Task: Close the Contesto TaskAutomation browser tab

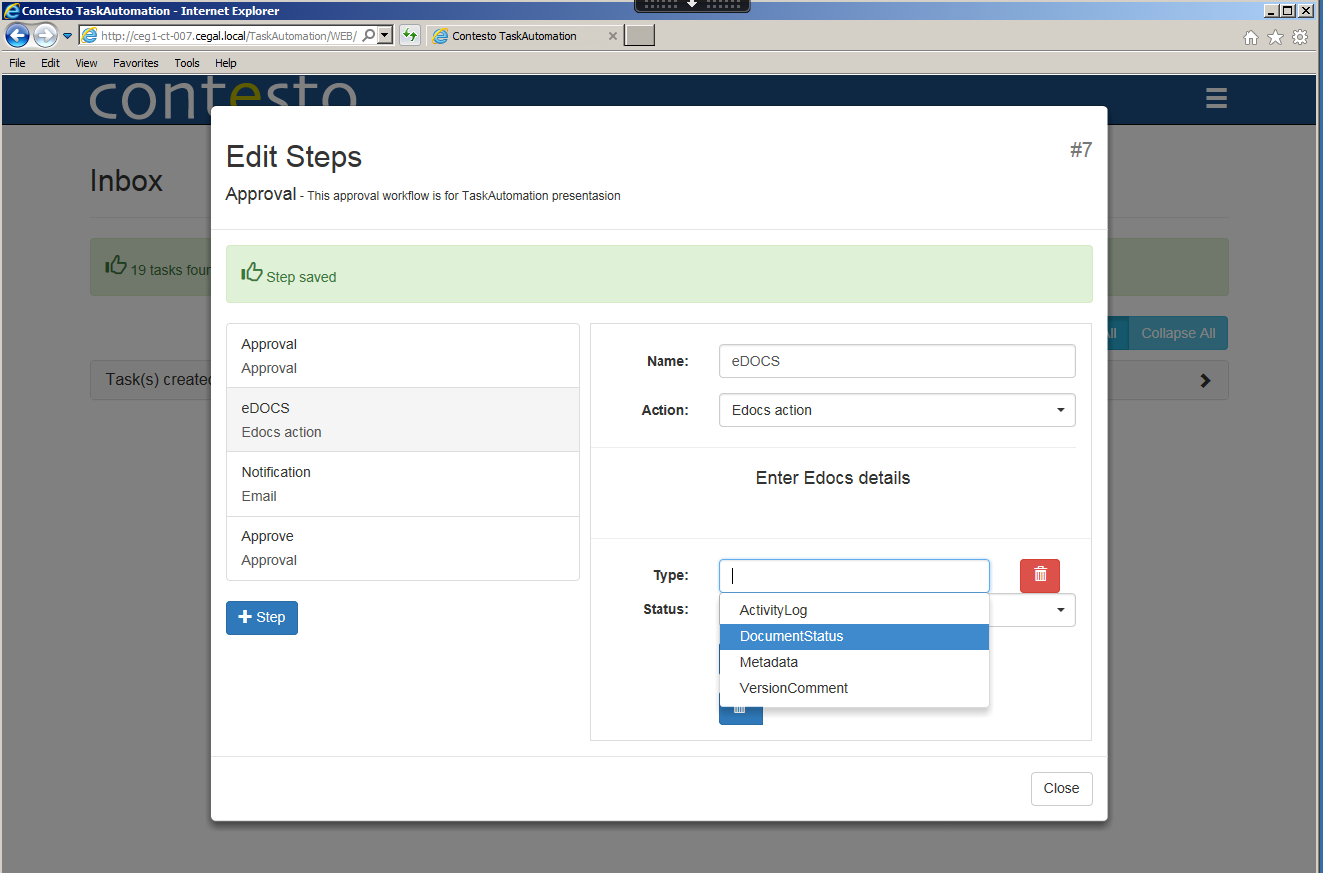Action: (x=613, y=36)
